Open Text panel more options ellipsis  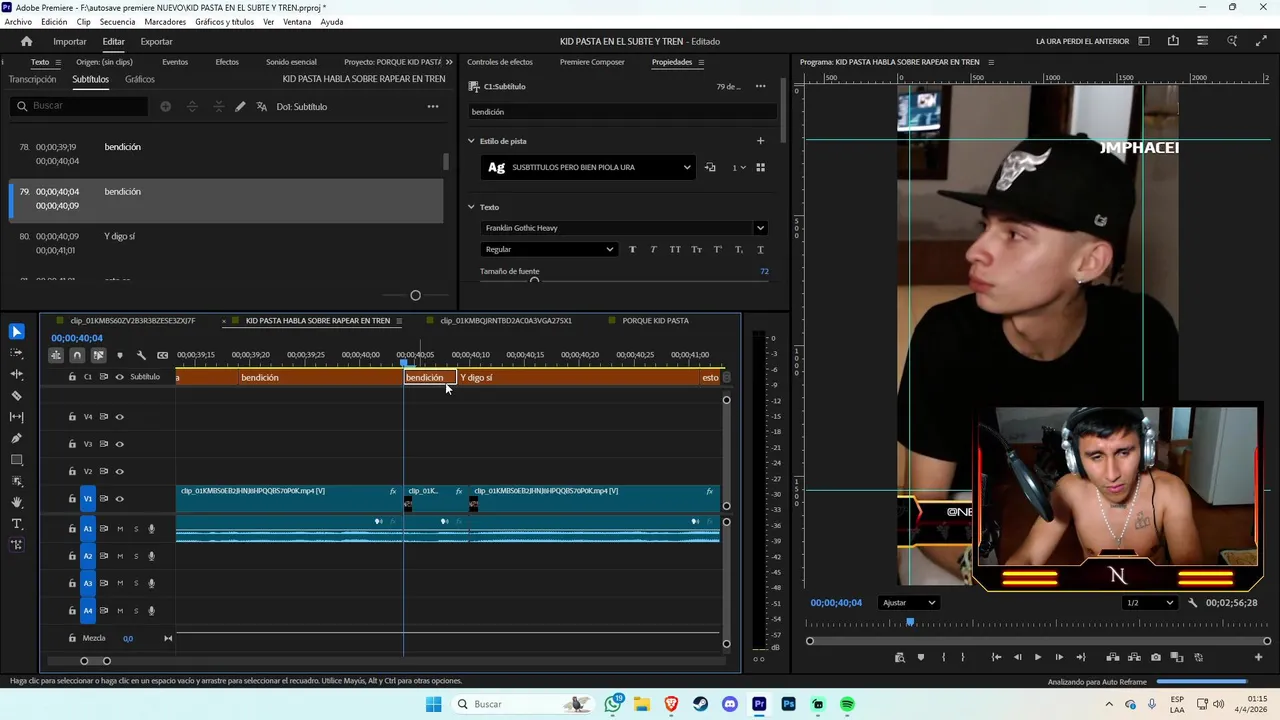tap(433, 106)
